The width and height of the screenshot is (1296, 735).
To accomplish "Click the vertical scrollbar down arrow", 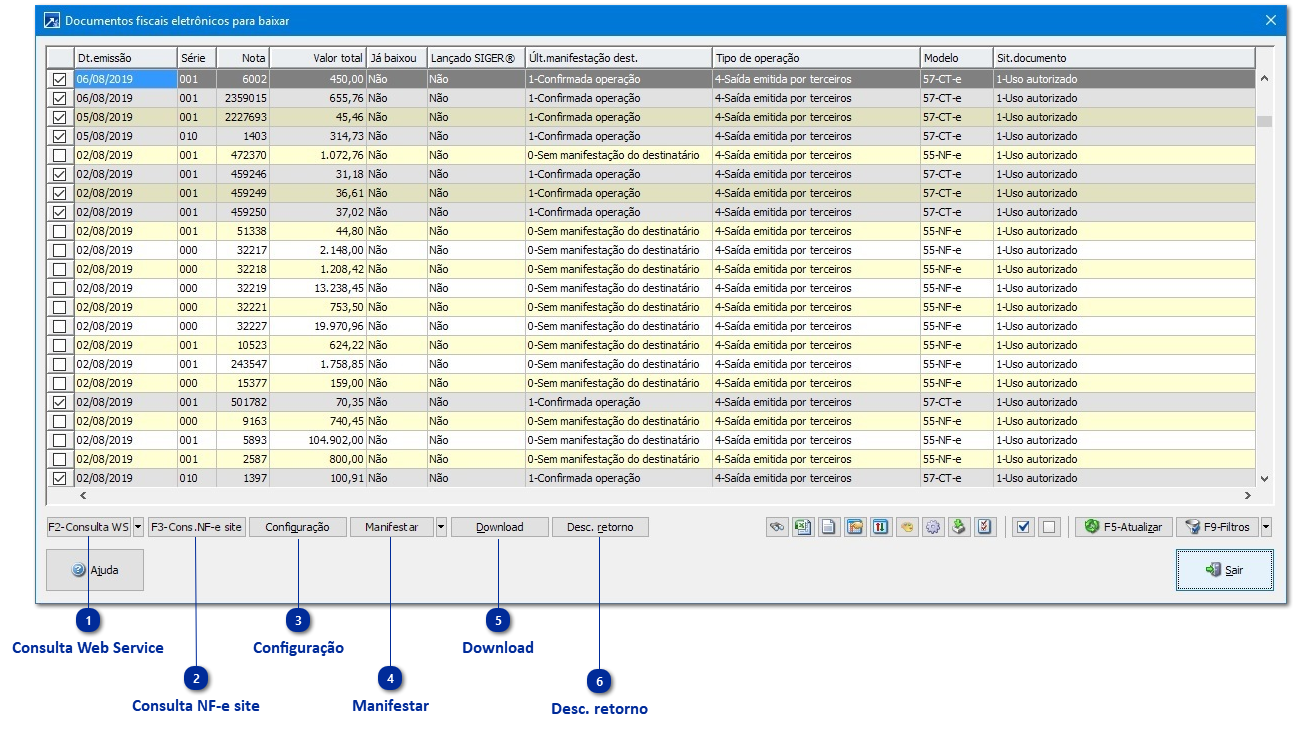I will (1264, 479).
